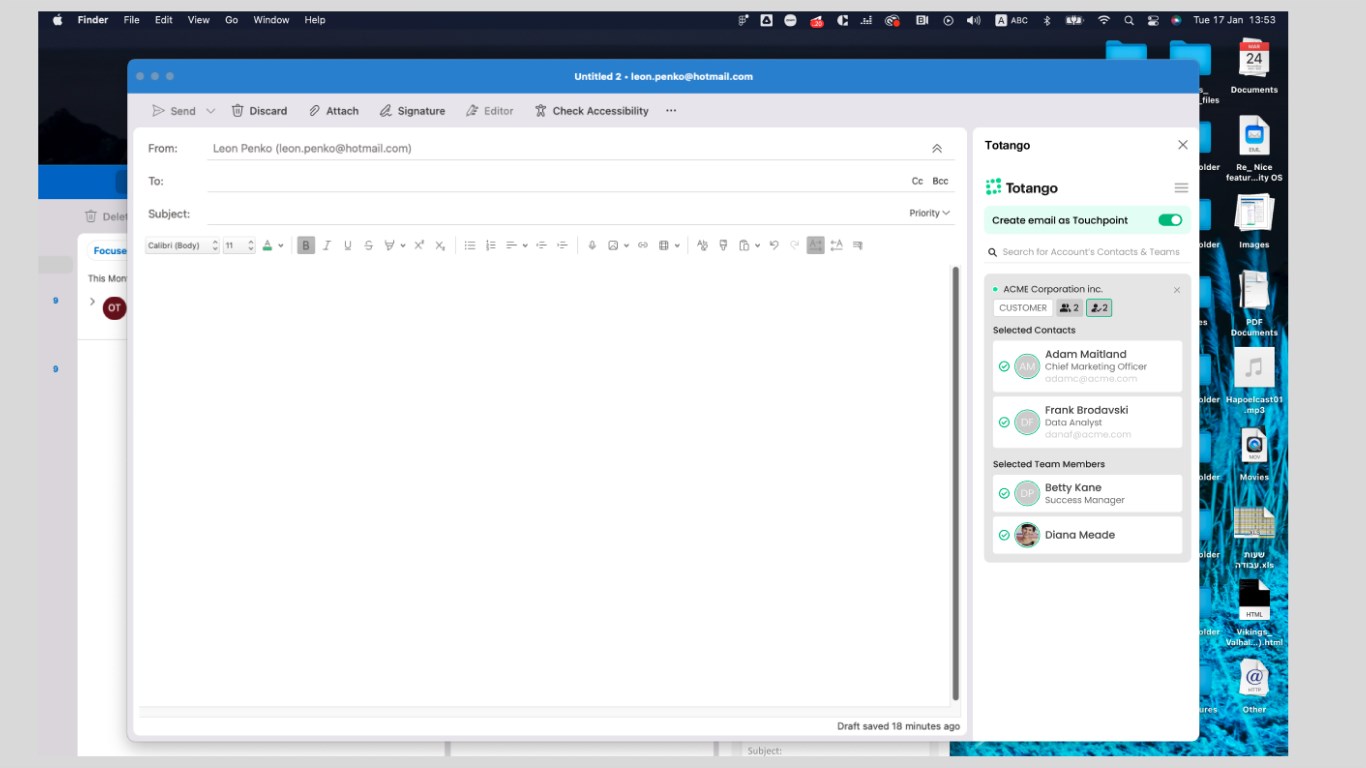Uncheck Adam Maitland contact
Viewport: 1366px width, 768px height.
(1004, 367)
